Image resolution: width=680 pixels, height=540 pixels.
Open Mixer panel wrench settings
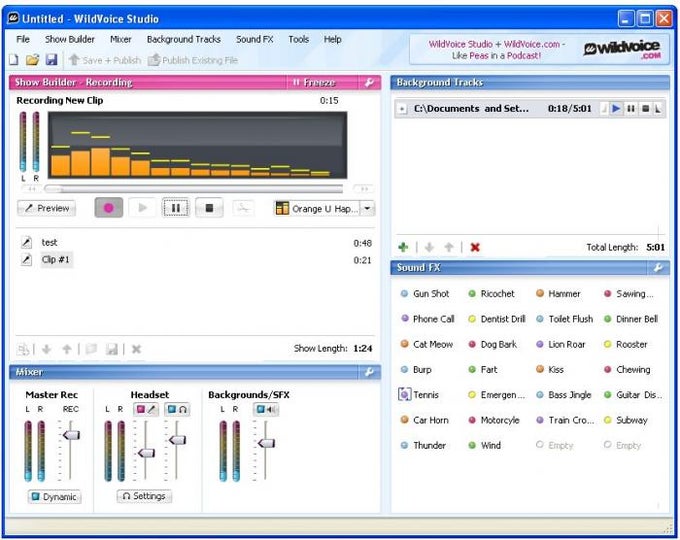(x=369, y=372)
